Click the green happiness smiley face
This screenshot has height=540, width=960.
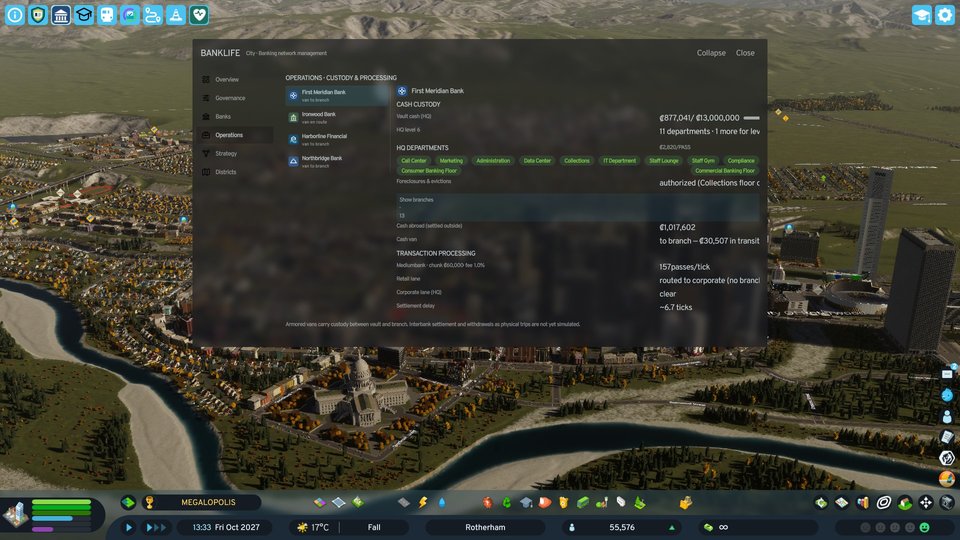tap(924, 527)
